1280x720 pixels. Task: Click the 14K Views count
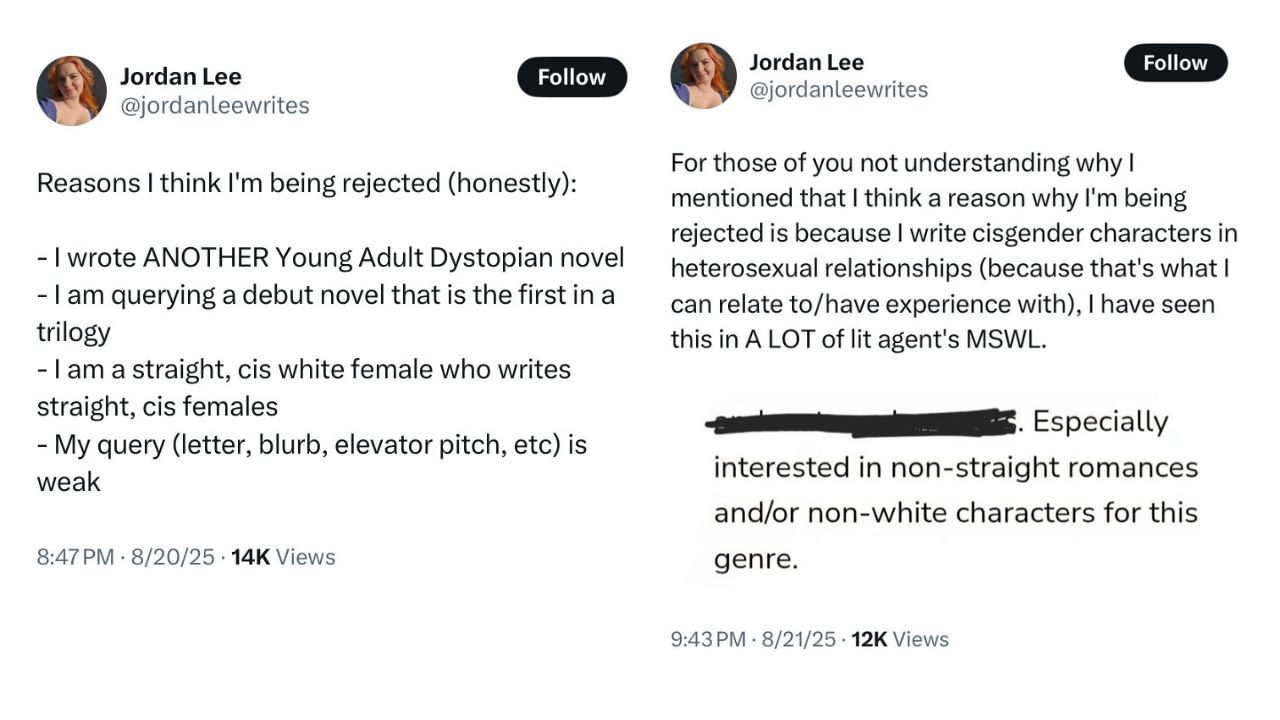coord(283,557)
